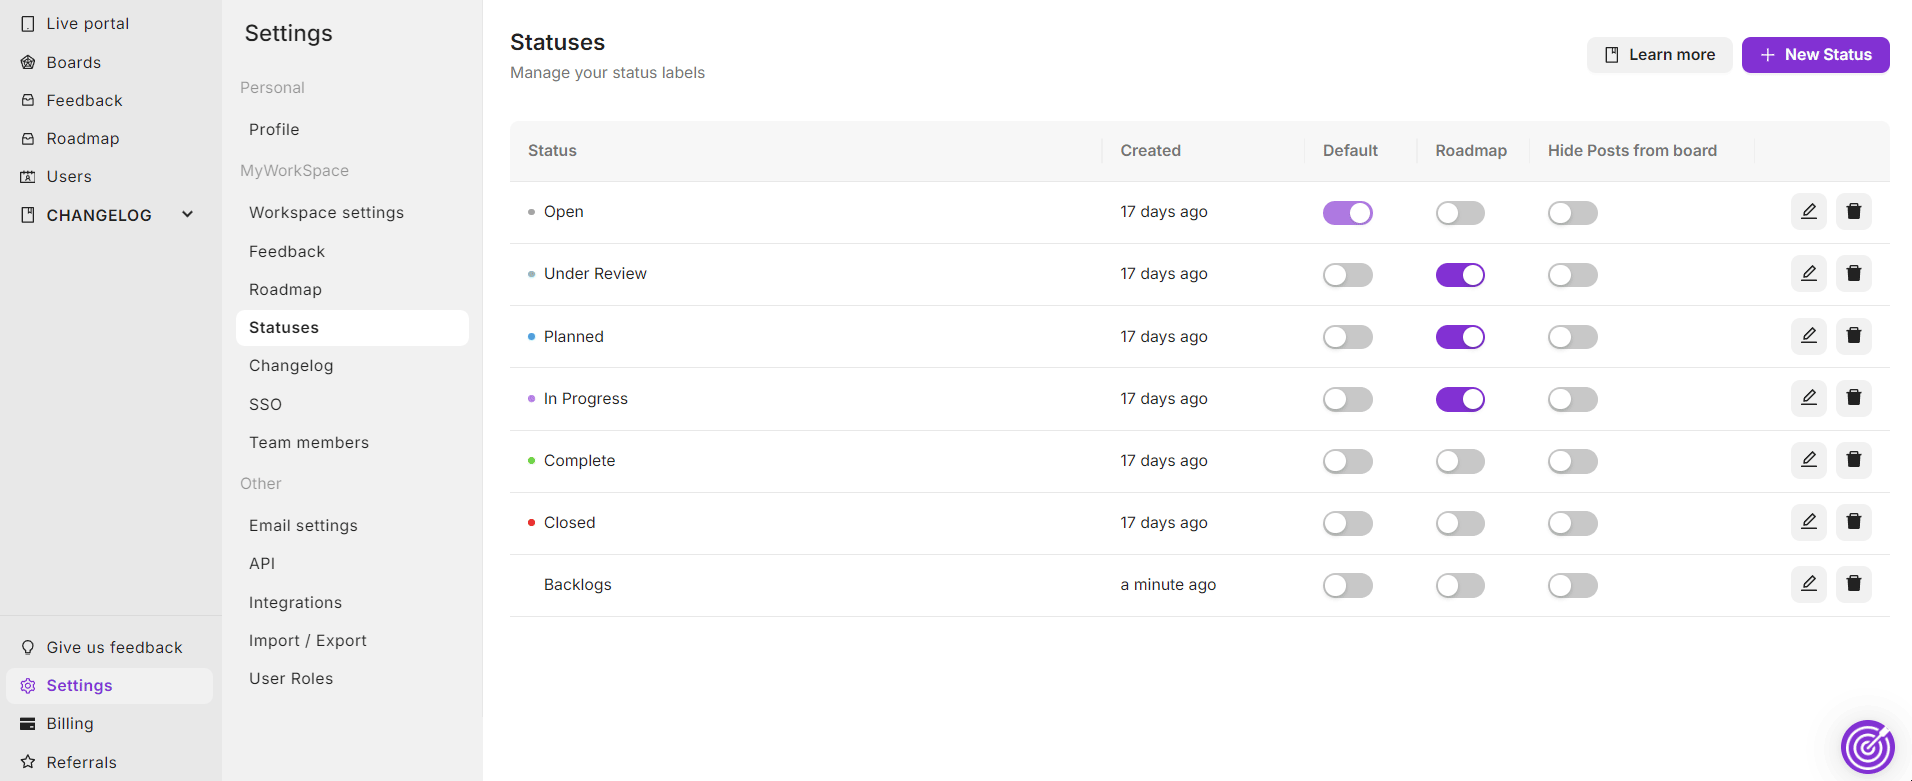
Task: Click trash icon for Under Review status
Action: [1854, 273]
